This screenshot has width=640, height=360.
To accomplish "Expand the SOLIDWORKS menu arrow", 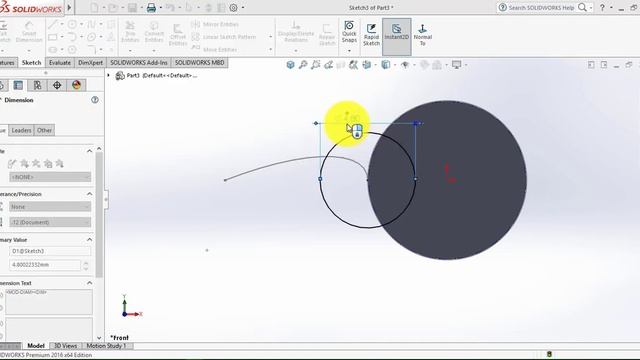I will click(x=69, y=7).
